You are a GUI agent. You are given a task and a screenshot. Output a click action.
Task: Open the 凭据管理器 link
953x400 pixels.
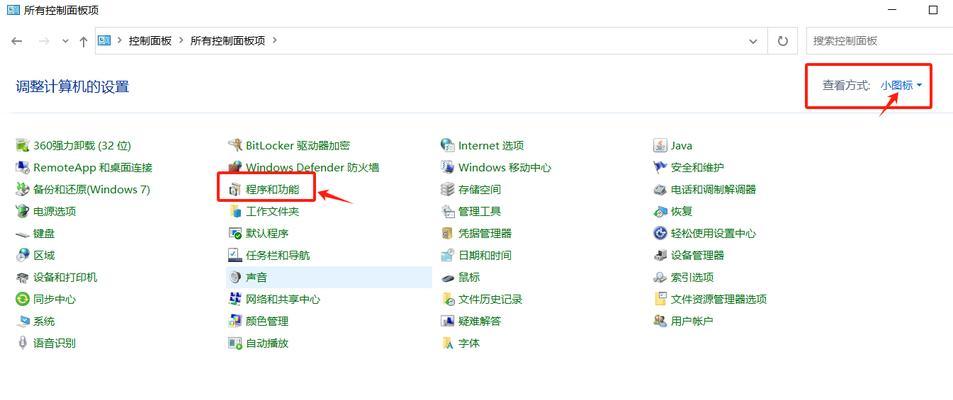485,233
